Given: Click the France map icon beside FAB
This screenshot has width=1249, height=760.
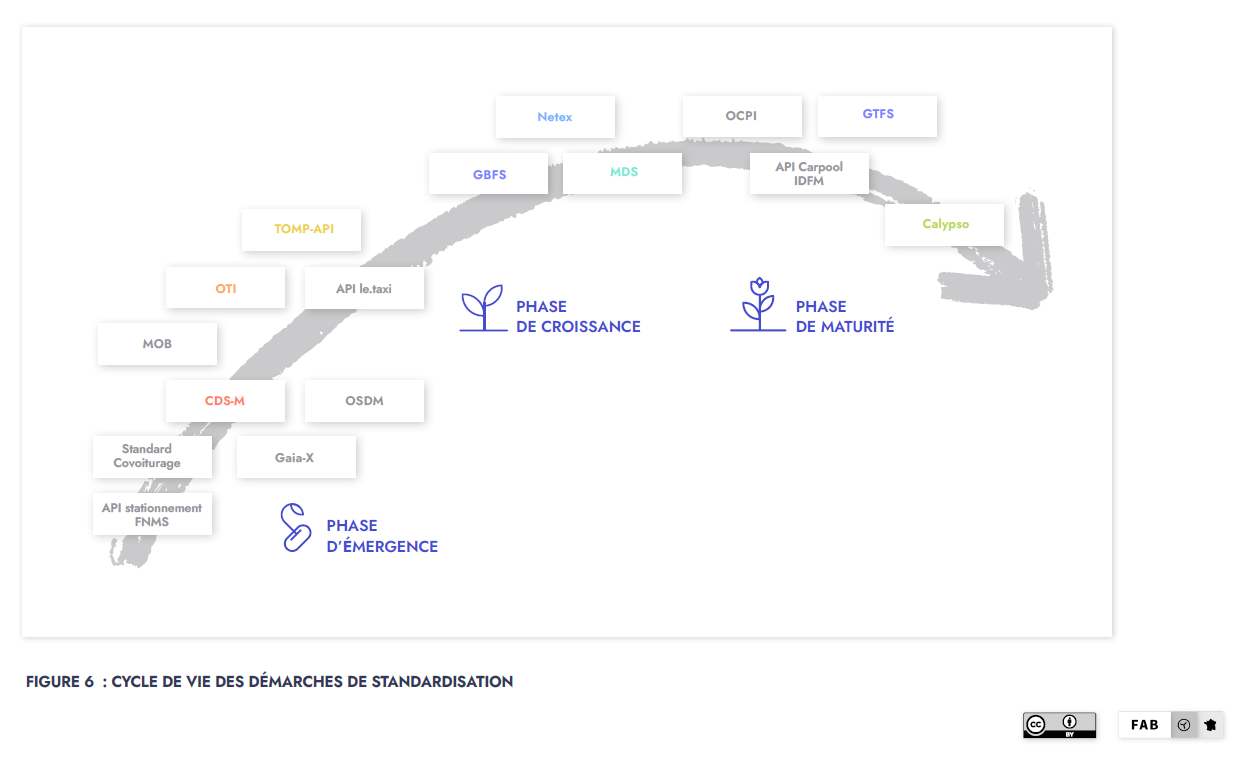Looking at the screenshot, I should click(x=1211, y=724).
